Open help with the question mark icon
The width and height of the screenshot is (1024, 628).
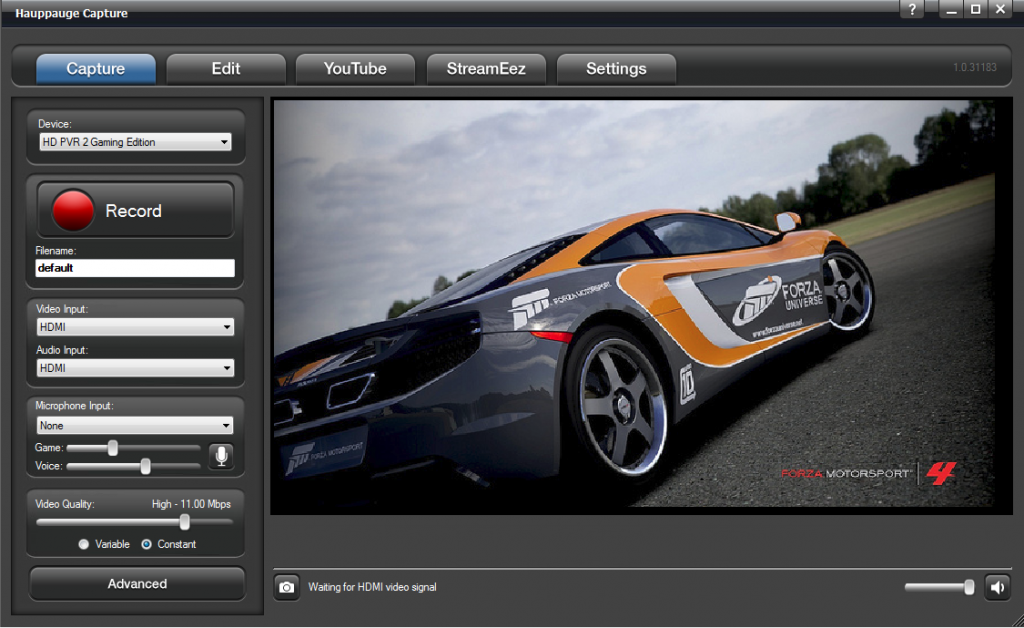coord(912,9)
